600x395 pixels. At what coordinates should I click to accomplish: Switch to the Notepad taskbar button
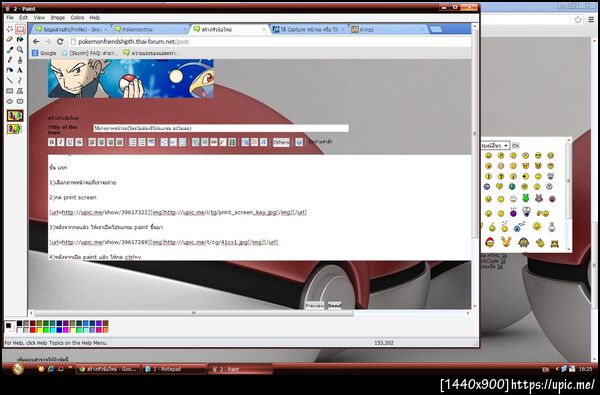pos(174,369)
